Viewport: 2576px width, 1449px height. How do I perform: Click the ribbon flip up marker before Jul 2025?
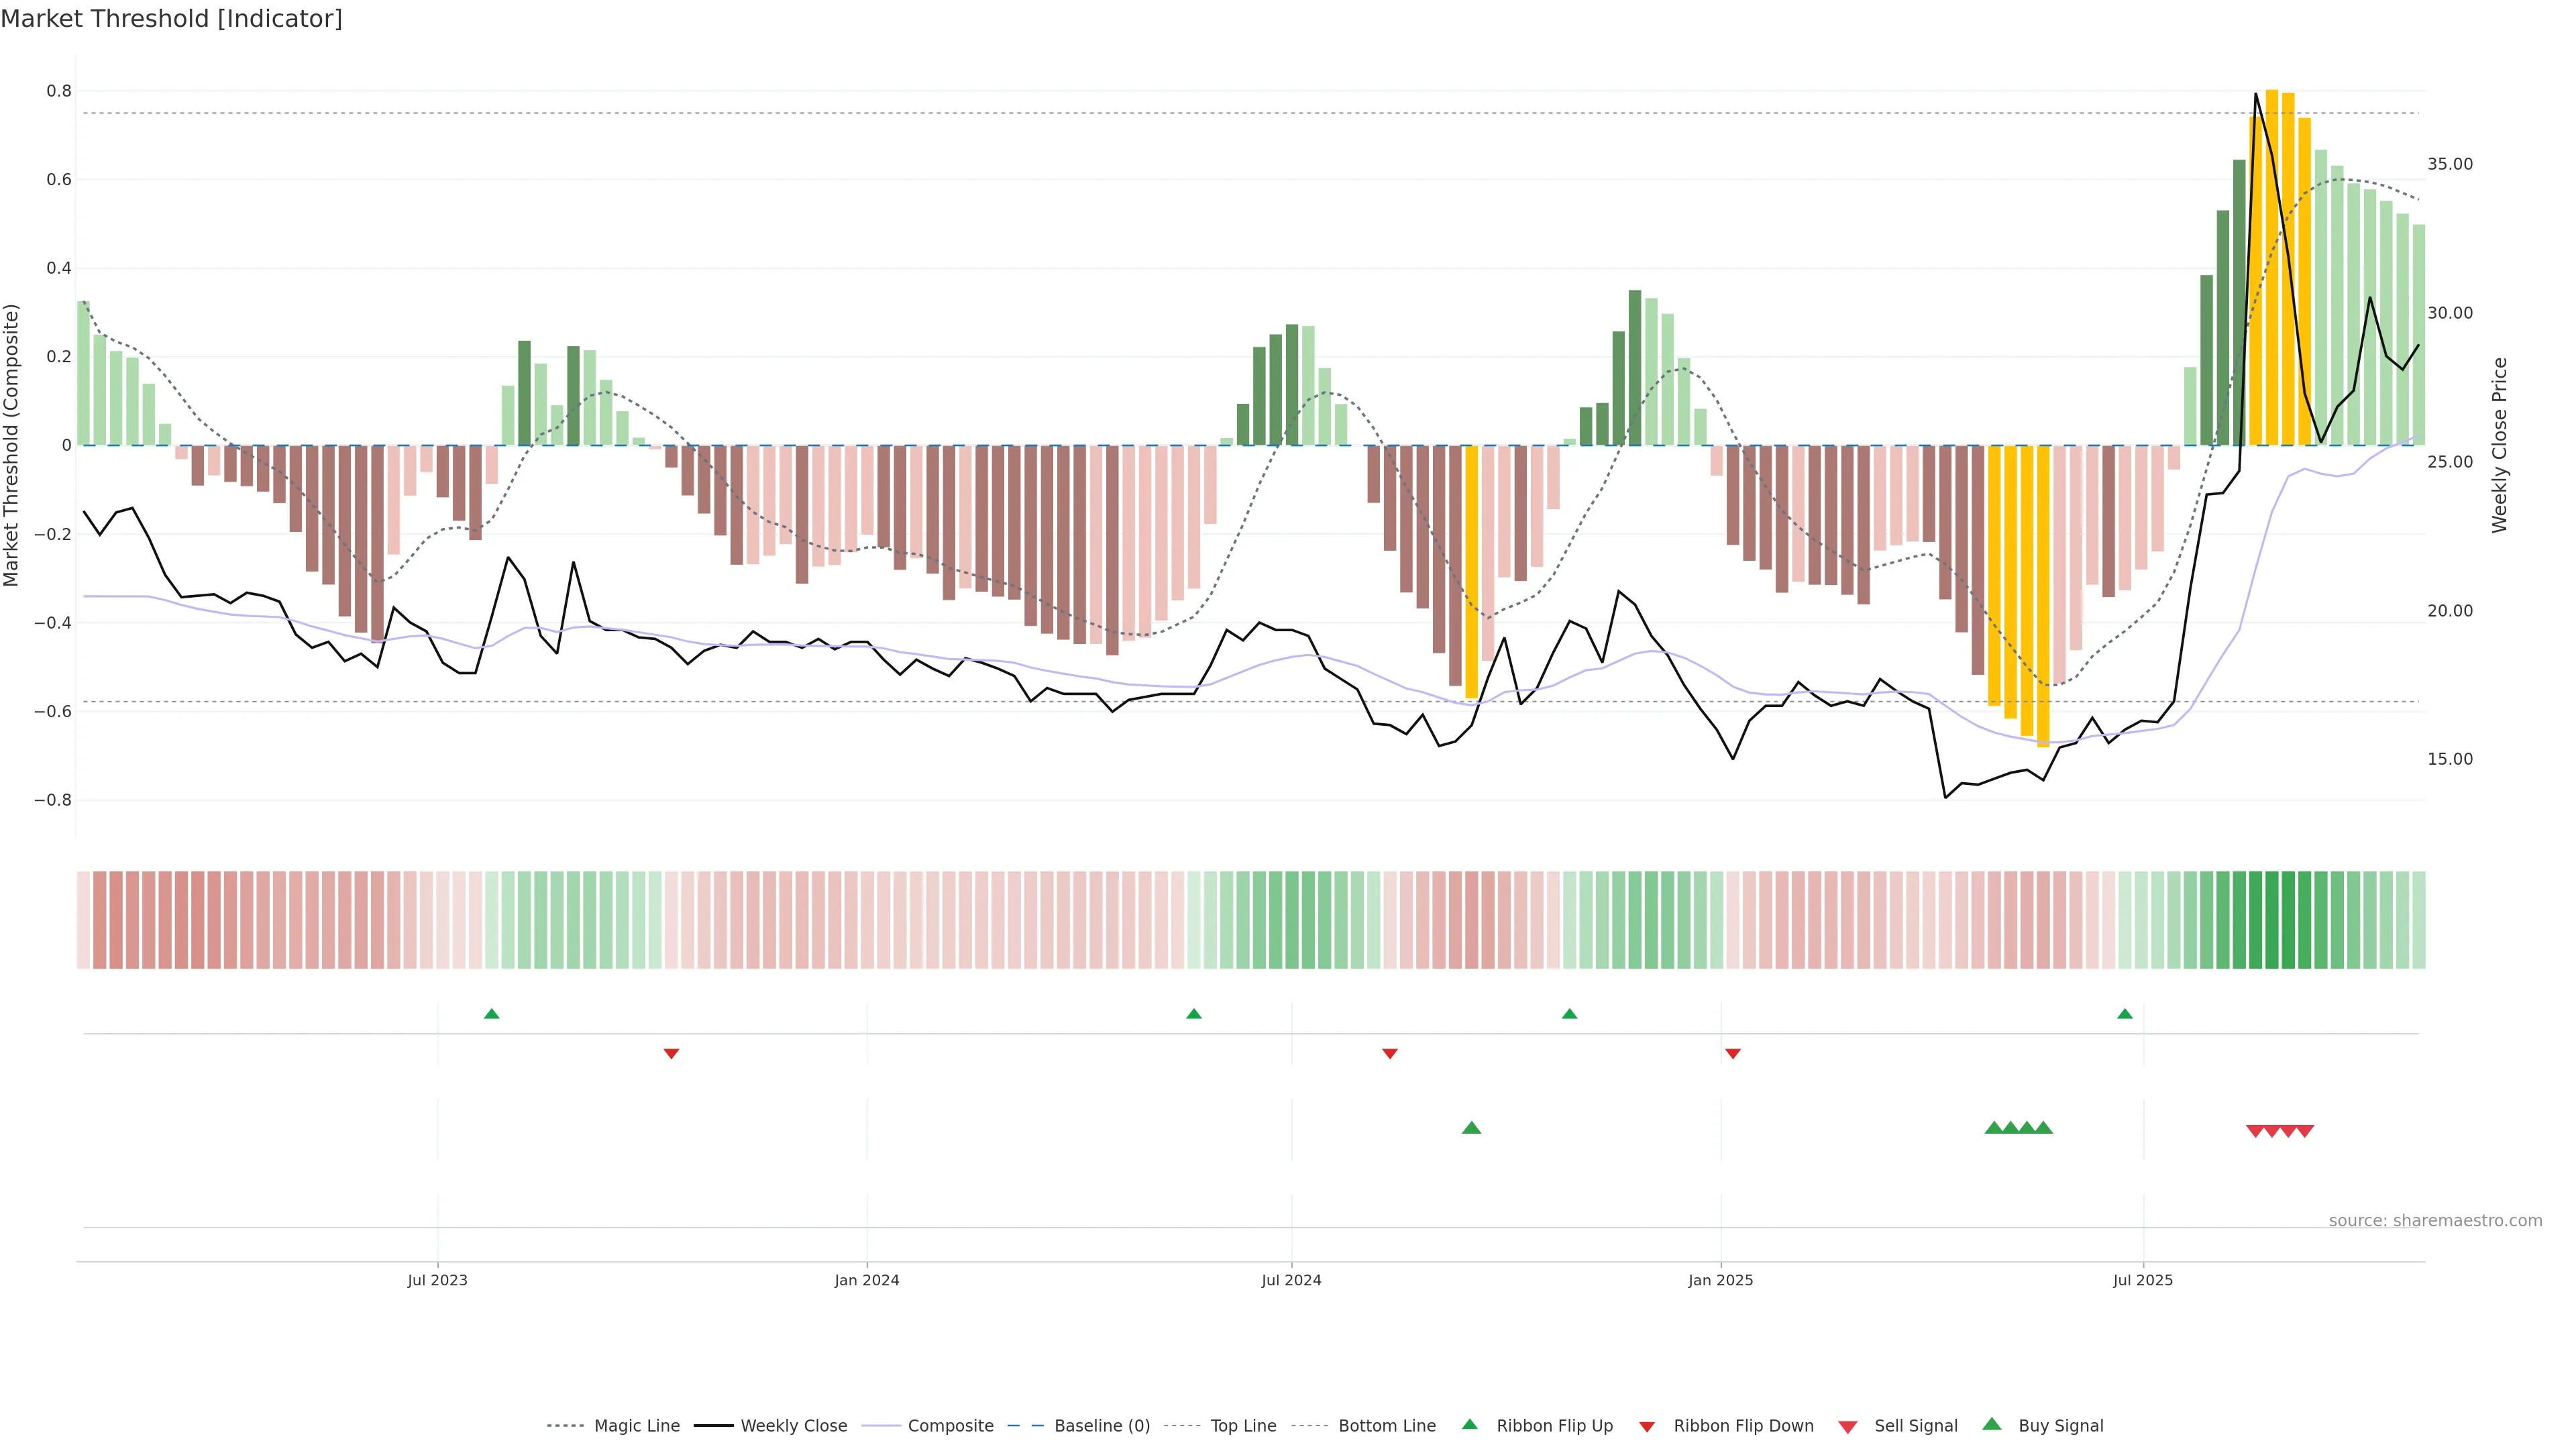tap(2125, 1014)
